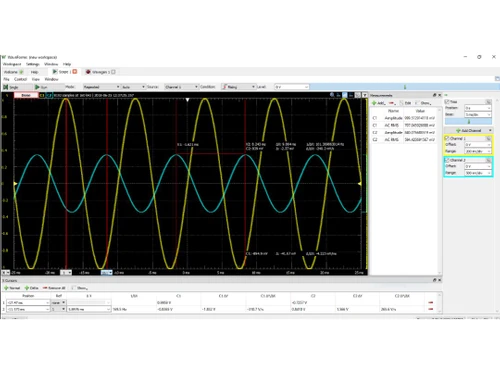This screenshot has height=375, width=500.
Task: Switch to the Welcome tab
Action: [x=13, y=72]
